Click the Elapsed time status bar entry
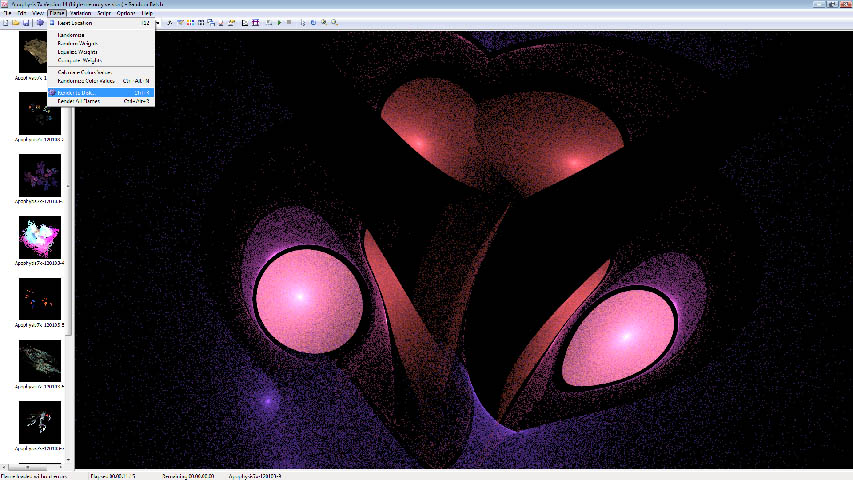Image resolution: width=853 pixels, height=480 pixels. pyautogui.click(x=113, y=476)
